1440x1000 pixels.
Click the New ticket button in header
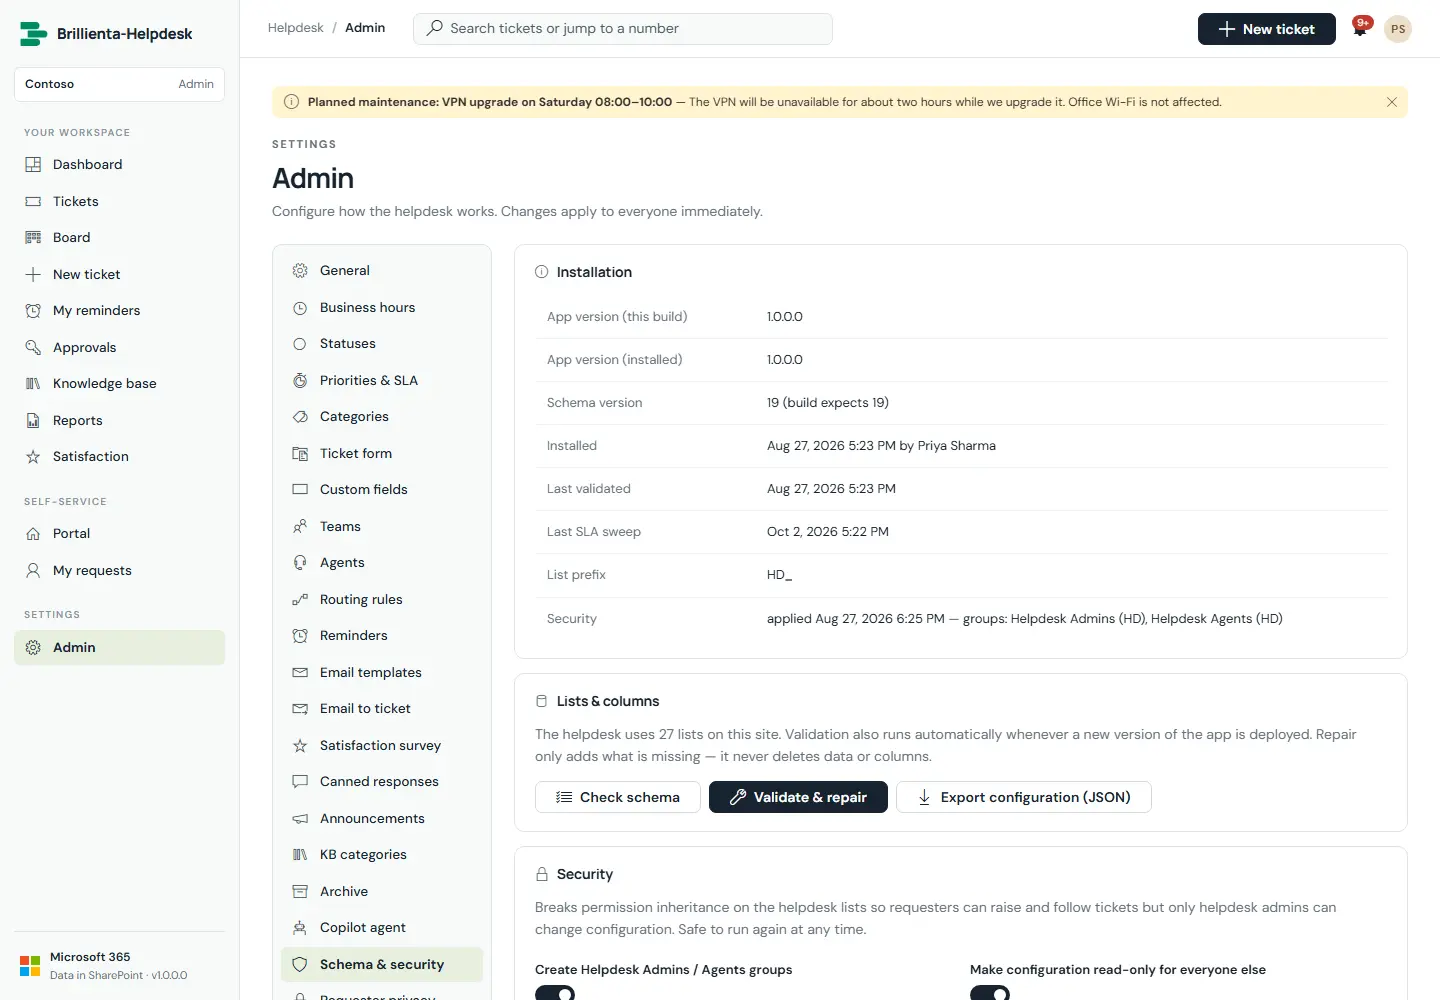point(1266,29)
